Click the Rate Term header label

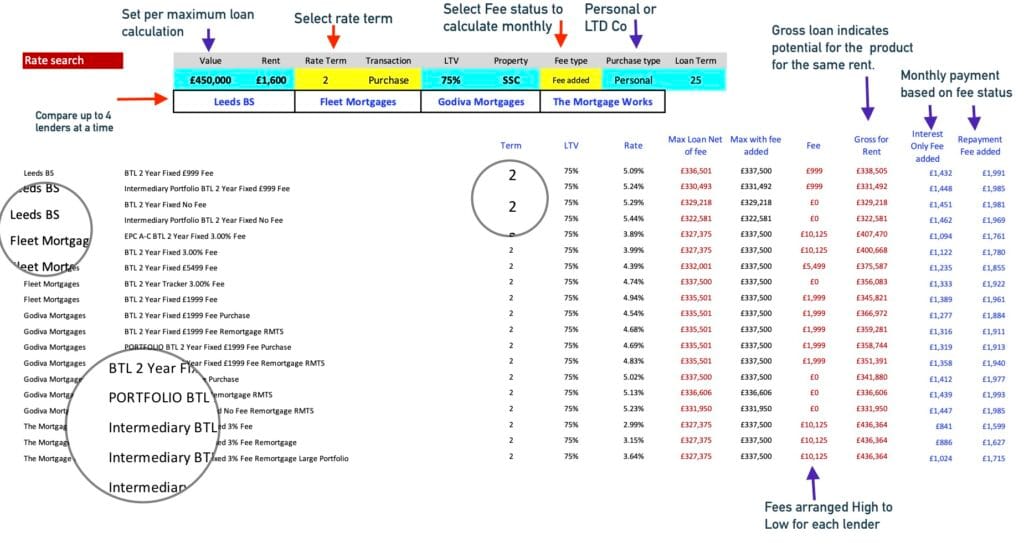click(325, 61)
